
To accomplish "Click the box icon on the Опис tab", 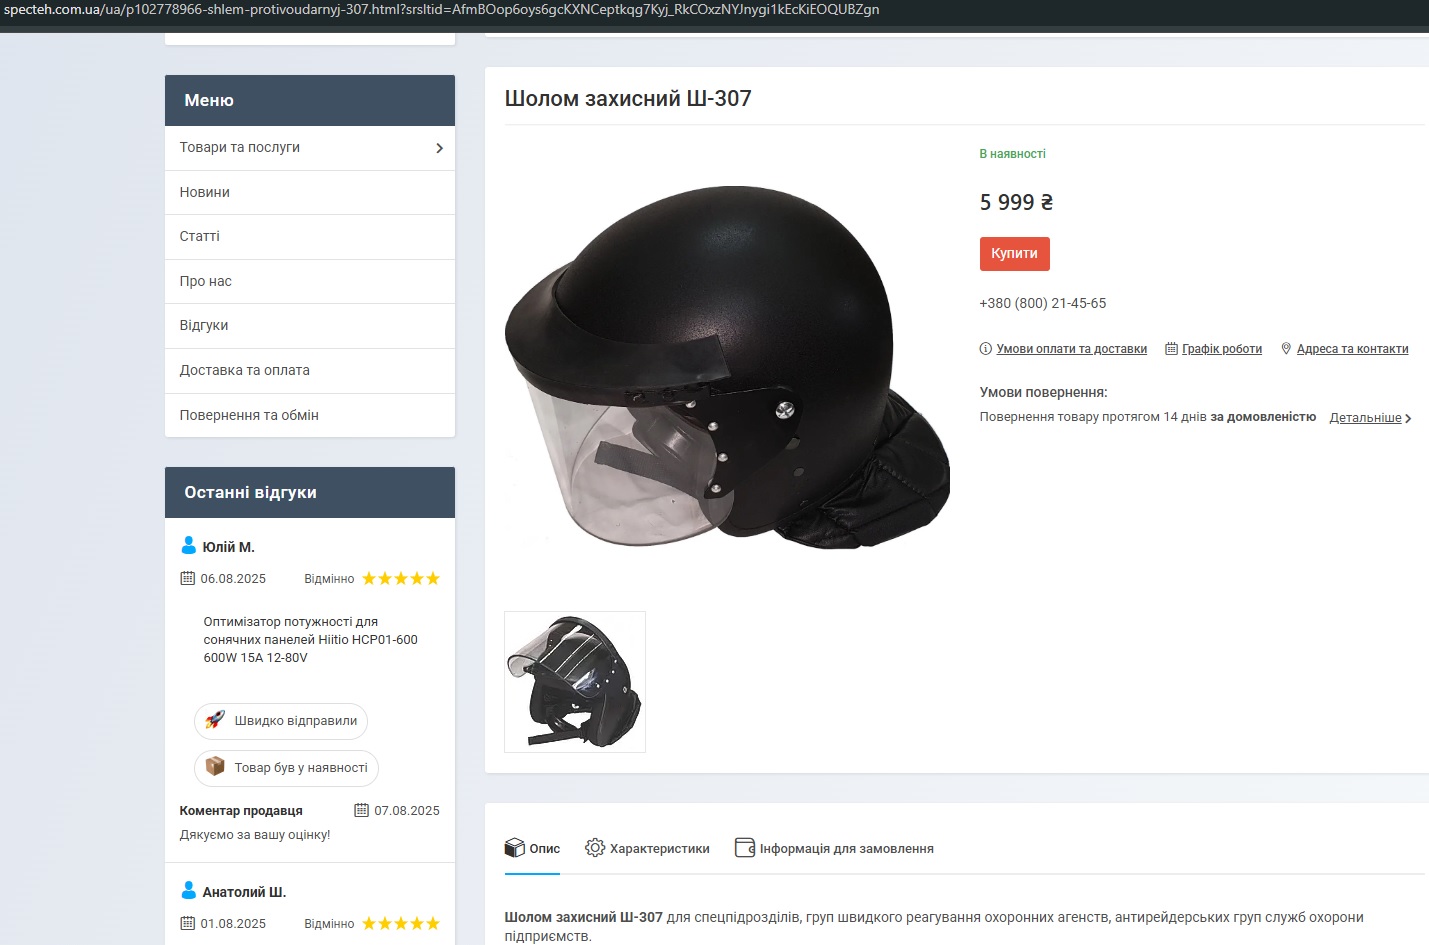I will coord(514,848).
